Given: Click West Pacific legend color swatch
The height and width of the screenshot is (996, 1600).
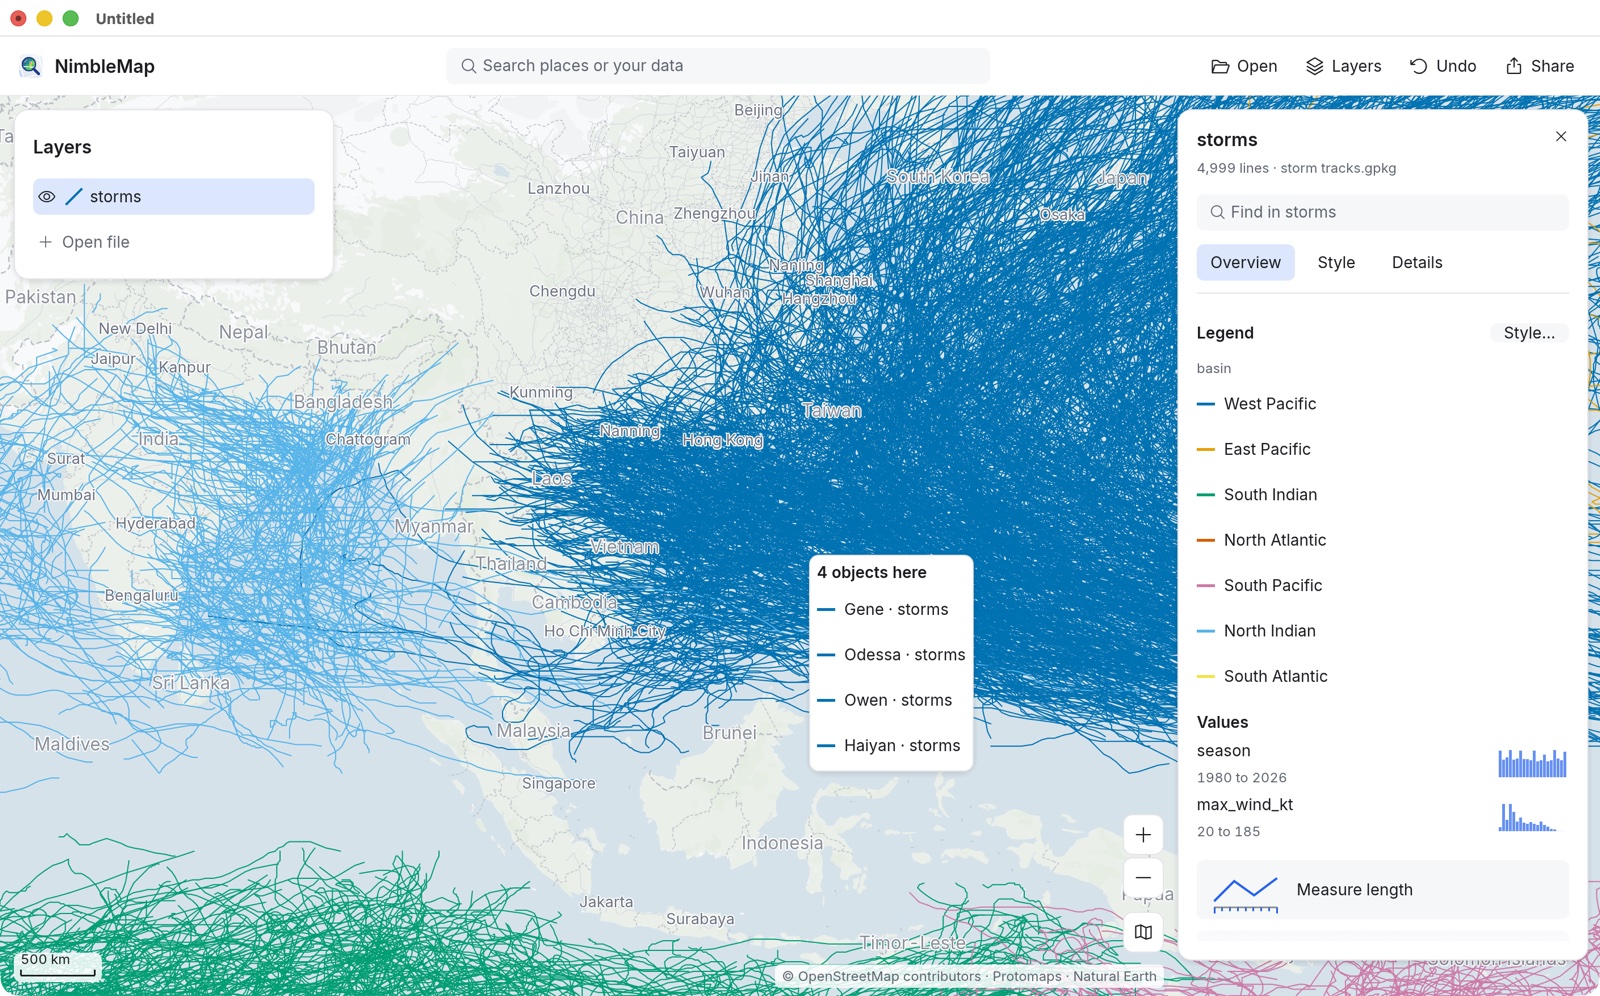Looking at the screenshot, I should (1206, 404).
